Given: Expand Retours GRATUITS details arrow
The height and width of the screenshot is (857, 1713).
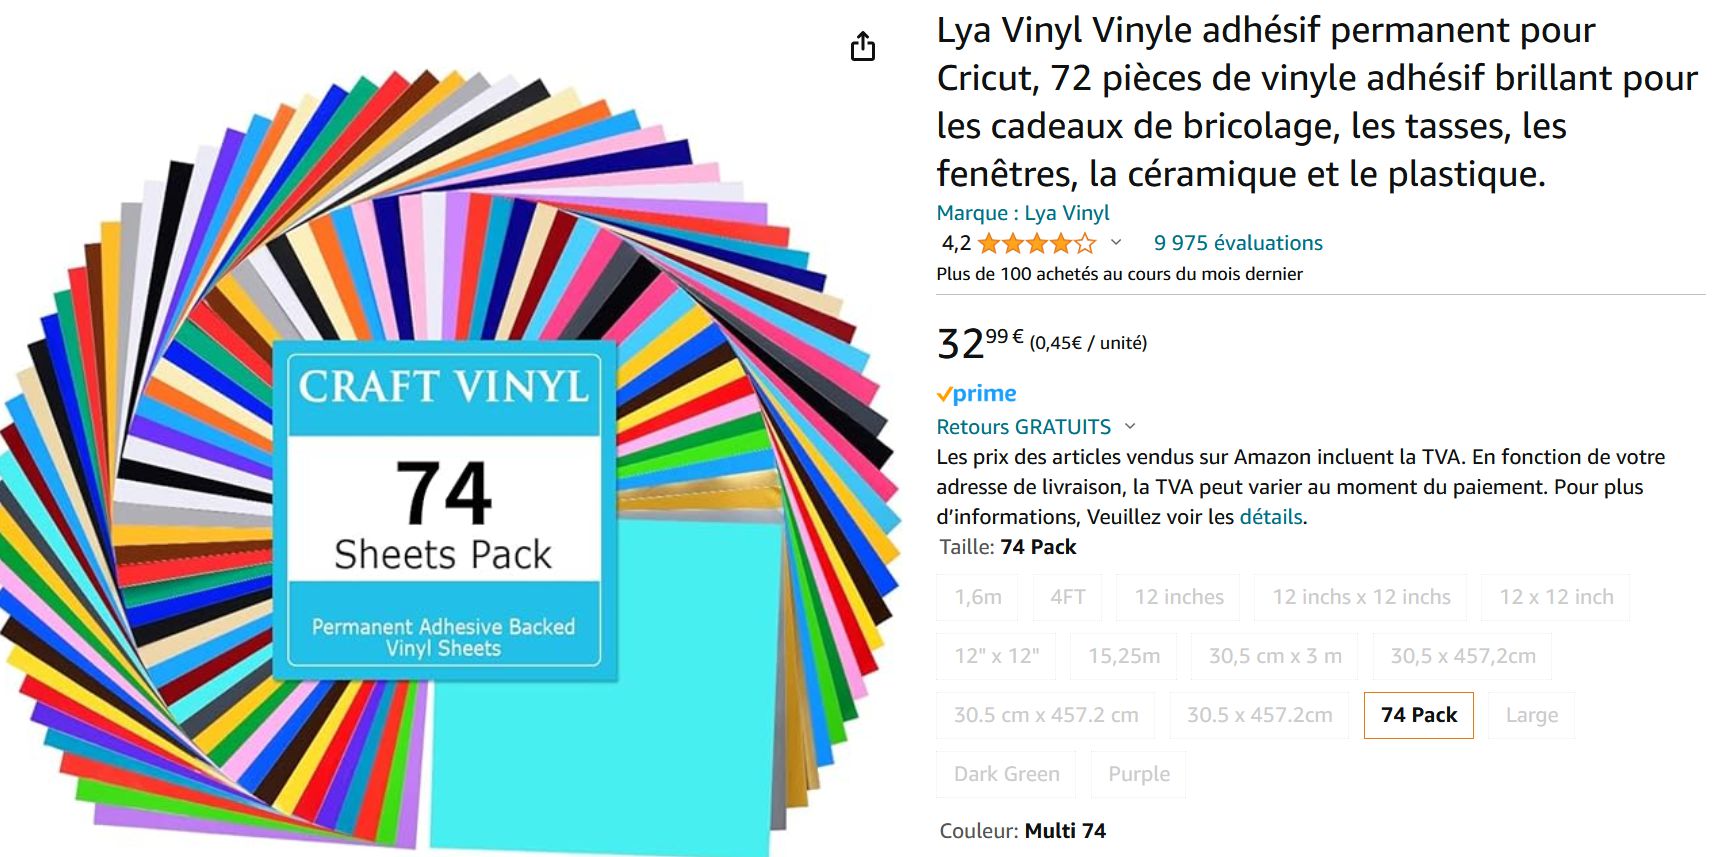Looking at the screenshot, I should (x=1130, y=426).
